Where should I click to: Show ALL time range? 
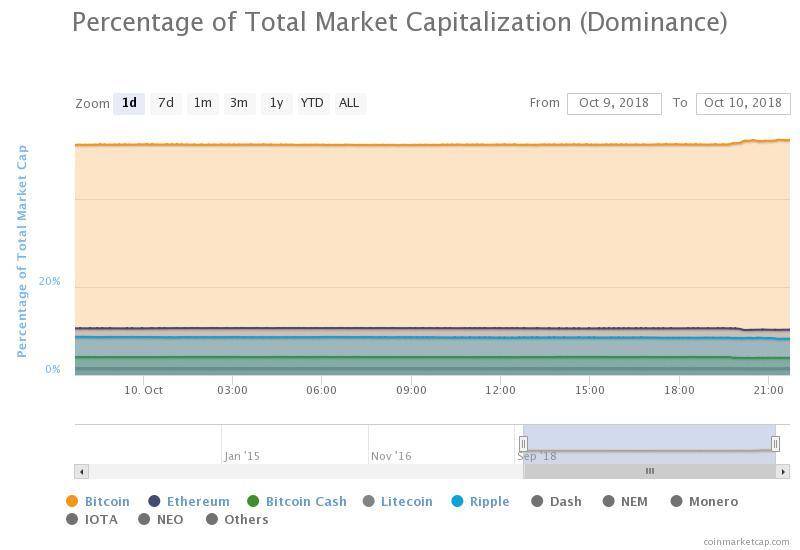[349, 103]
